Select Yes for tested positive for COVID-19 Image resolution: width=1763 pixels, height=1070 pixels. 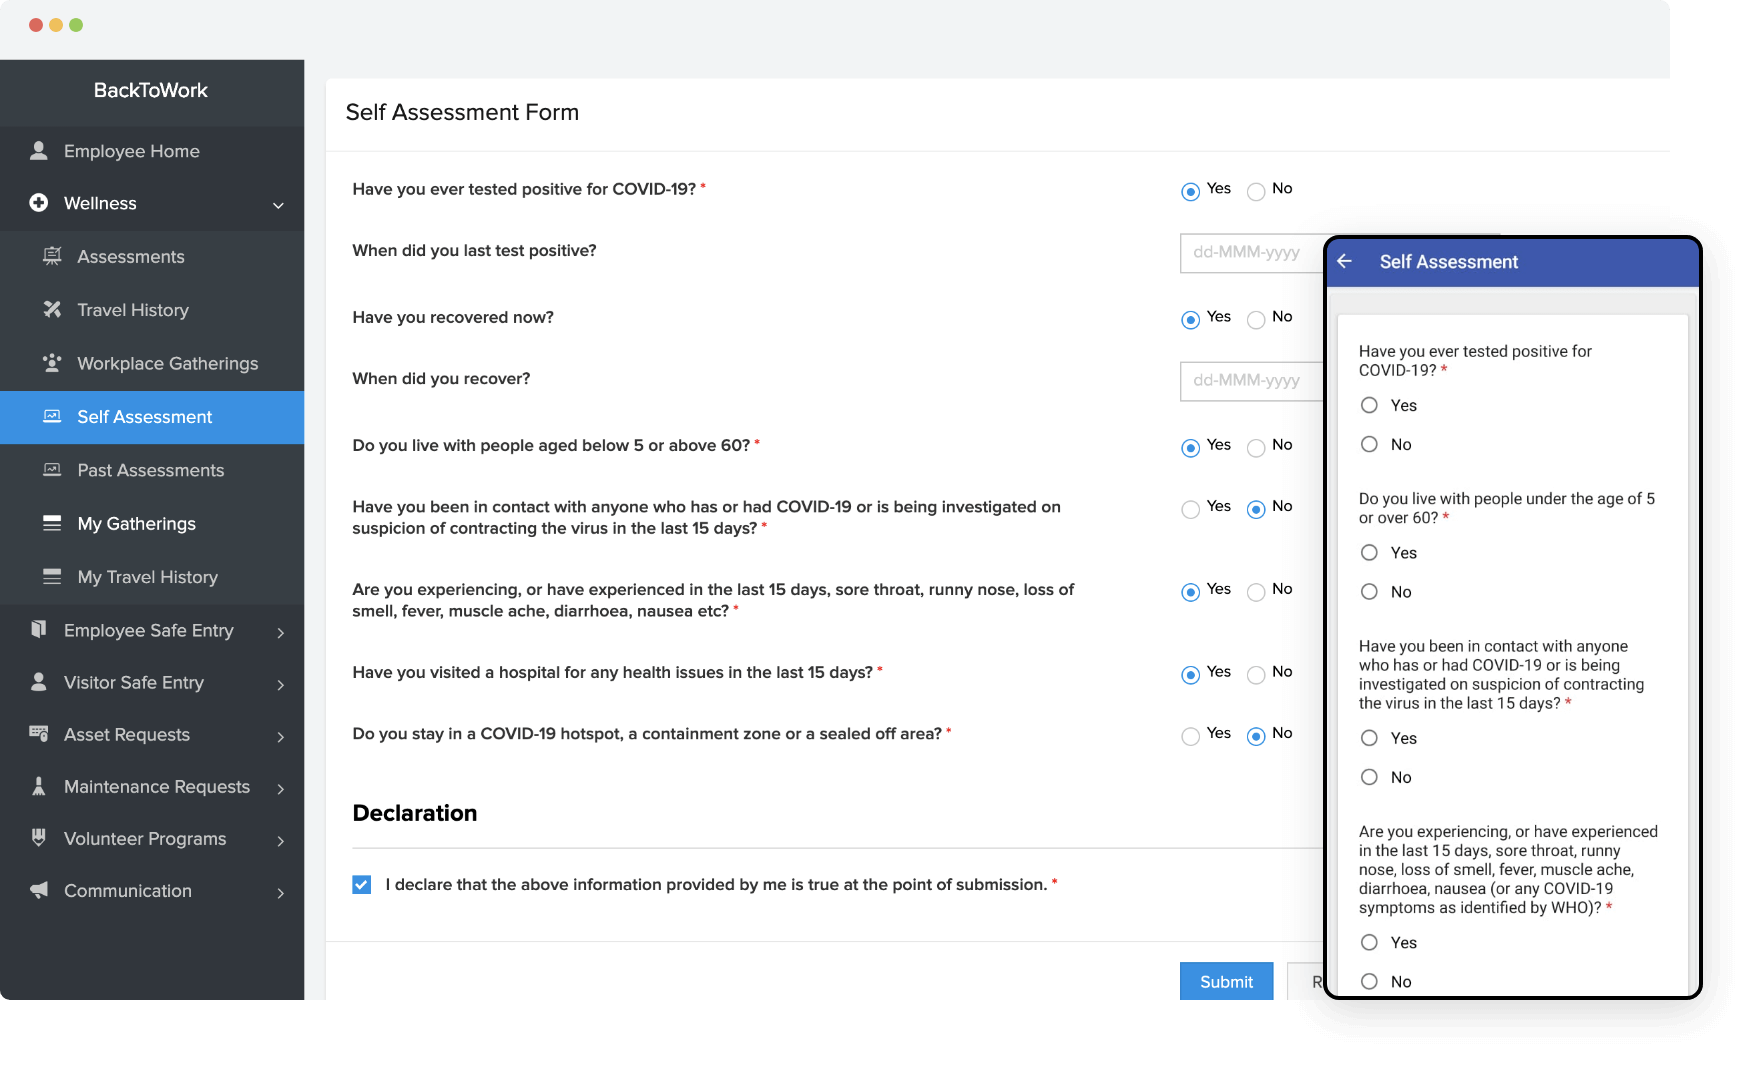click(x=1190, y=191)
